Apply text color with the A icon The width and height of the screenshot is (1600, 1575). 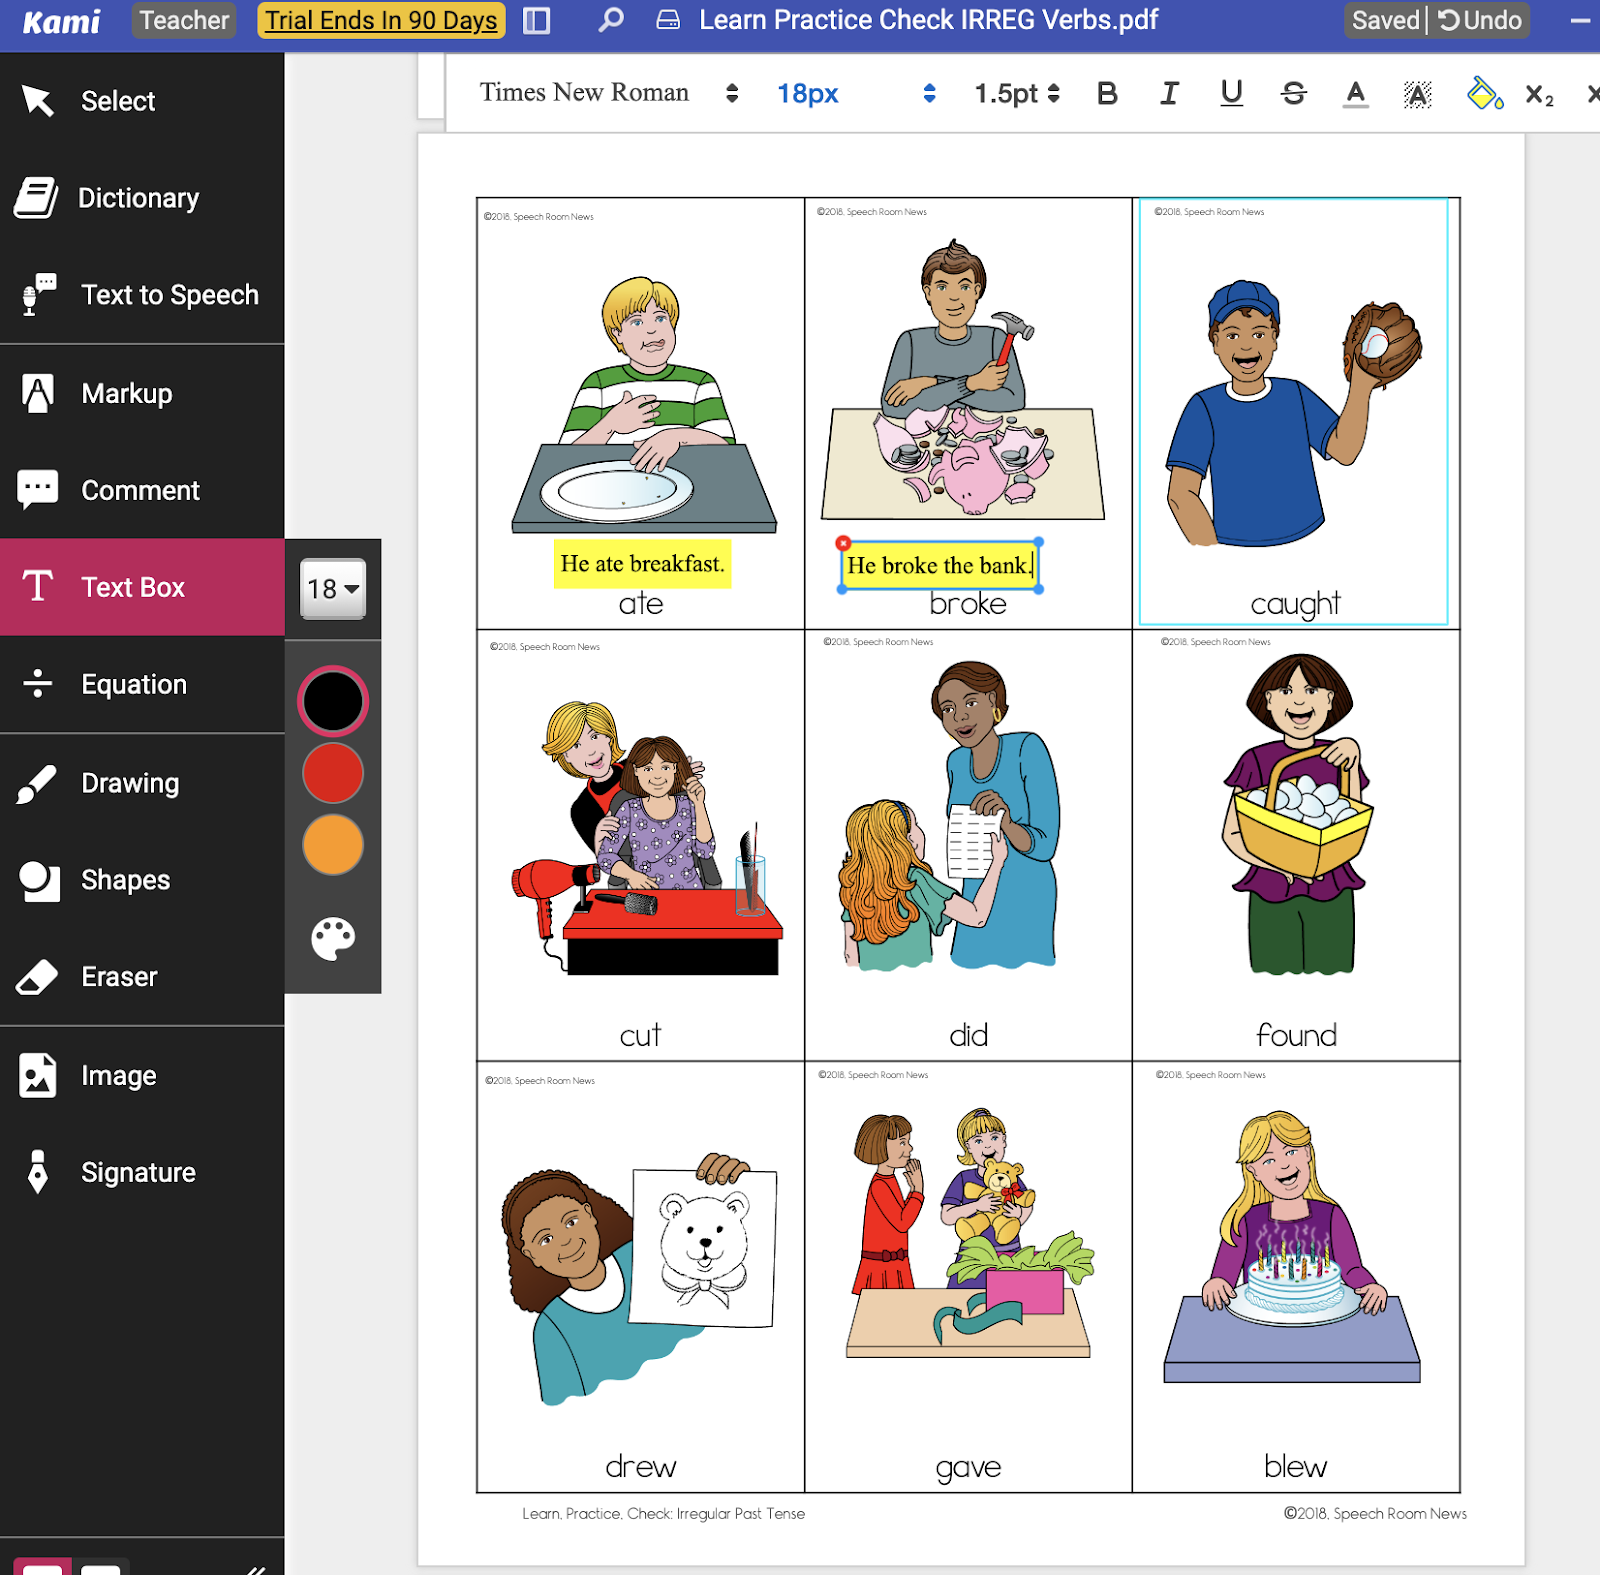tap(1356, 94)
